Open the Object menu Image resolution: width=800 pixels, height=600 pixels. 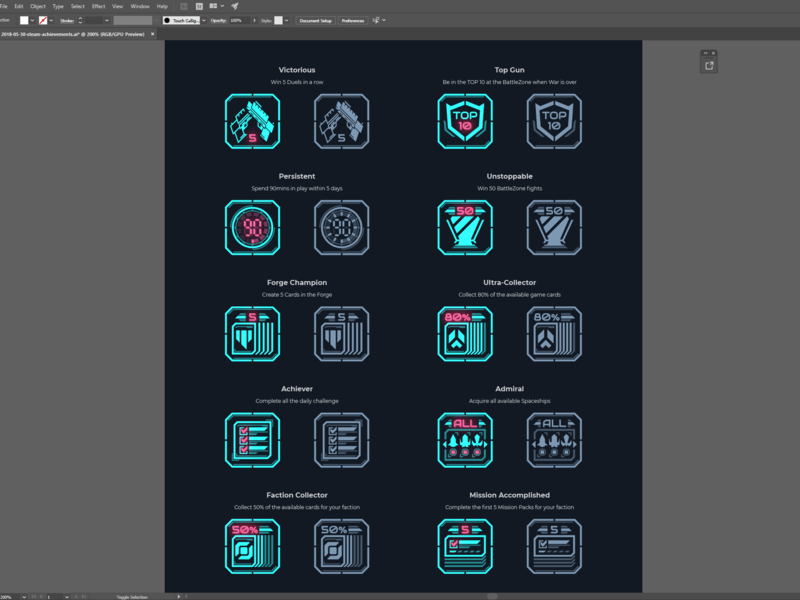[x=38, y=6]
